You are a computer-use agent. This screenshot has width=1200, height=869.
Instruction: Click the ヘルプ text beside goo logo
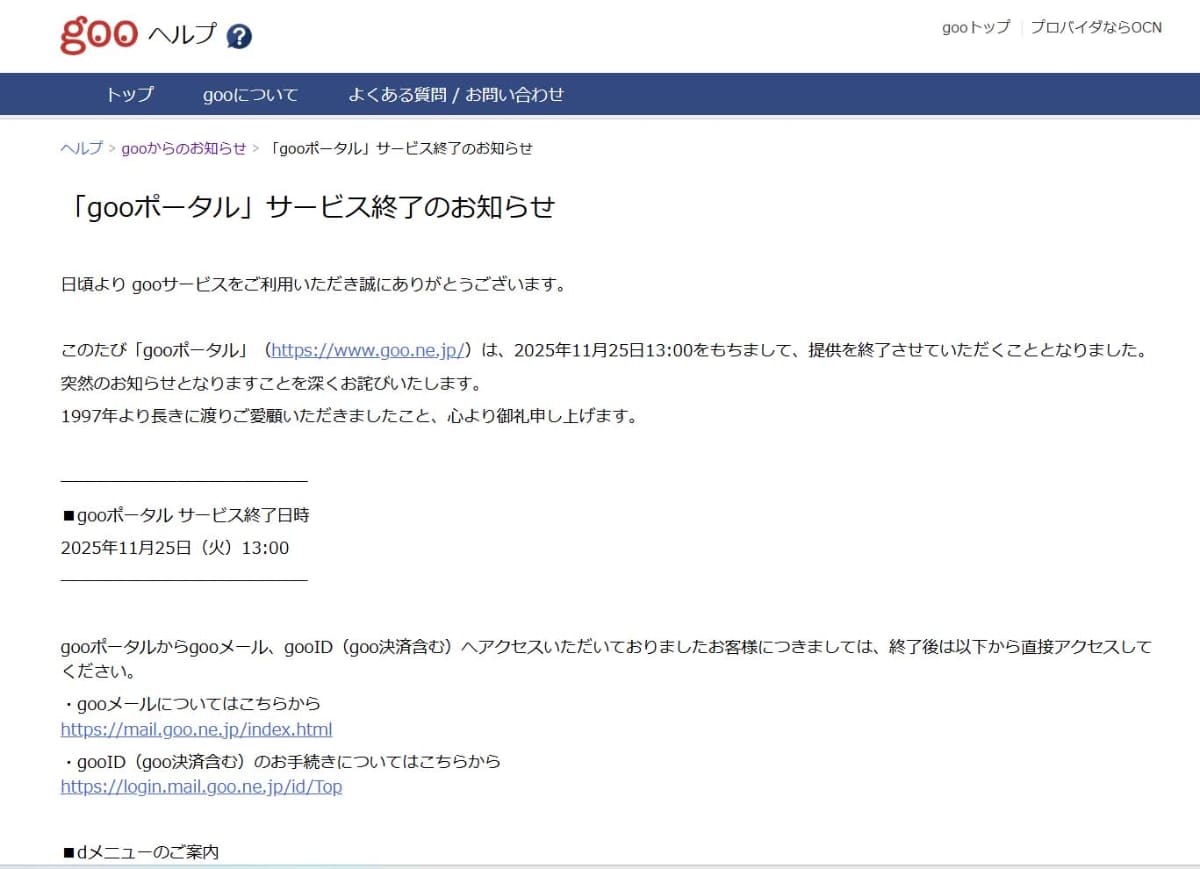[182, 35]
